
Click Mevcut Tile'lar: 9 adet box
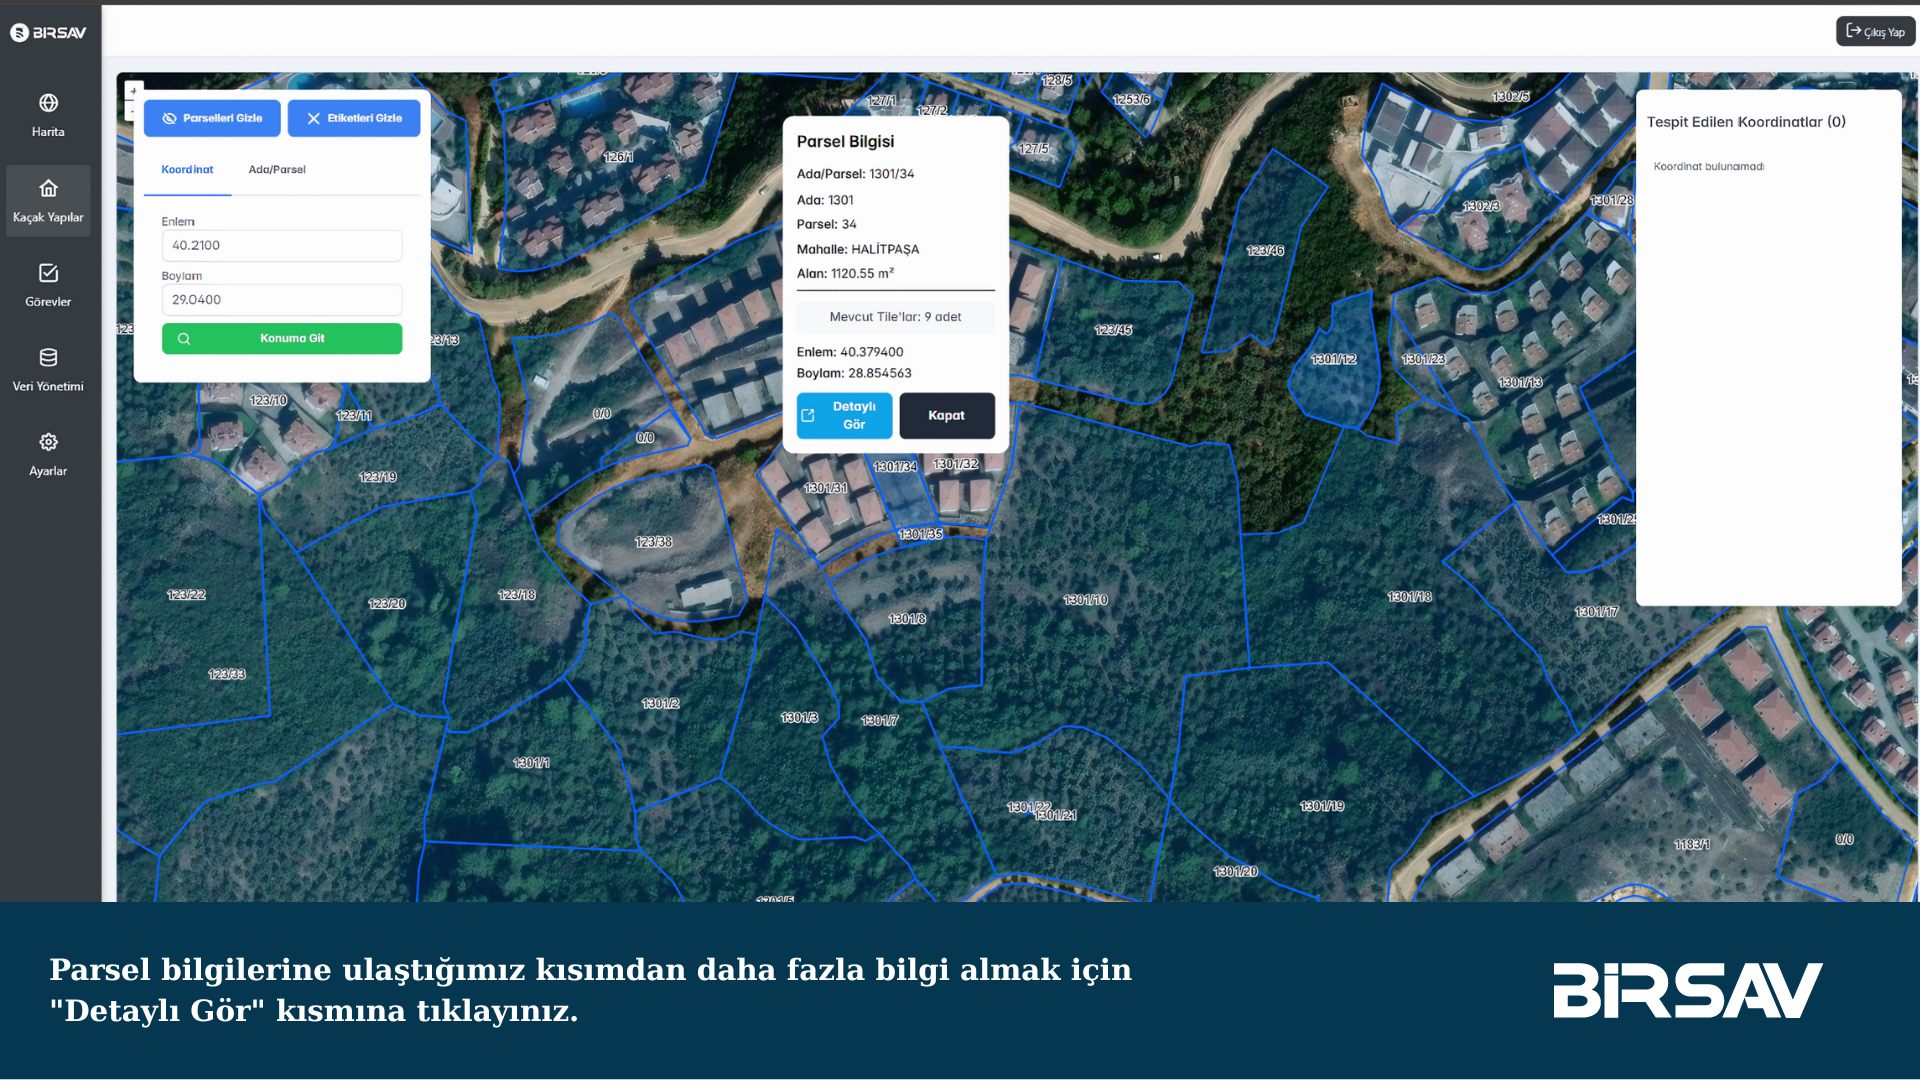coord(895,317)
